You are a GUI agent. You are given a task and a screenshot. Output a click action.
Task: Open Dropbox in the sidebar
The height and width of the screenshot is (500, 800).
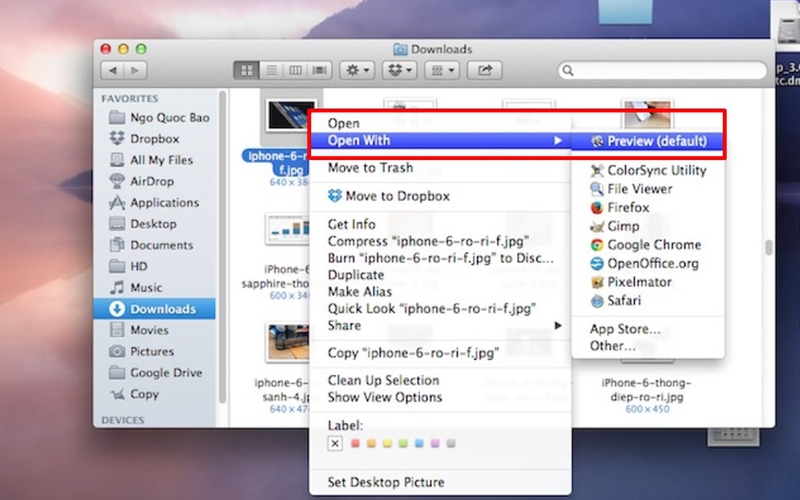144,139
